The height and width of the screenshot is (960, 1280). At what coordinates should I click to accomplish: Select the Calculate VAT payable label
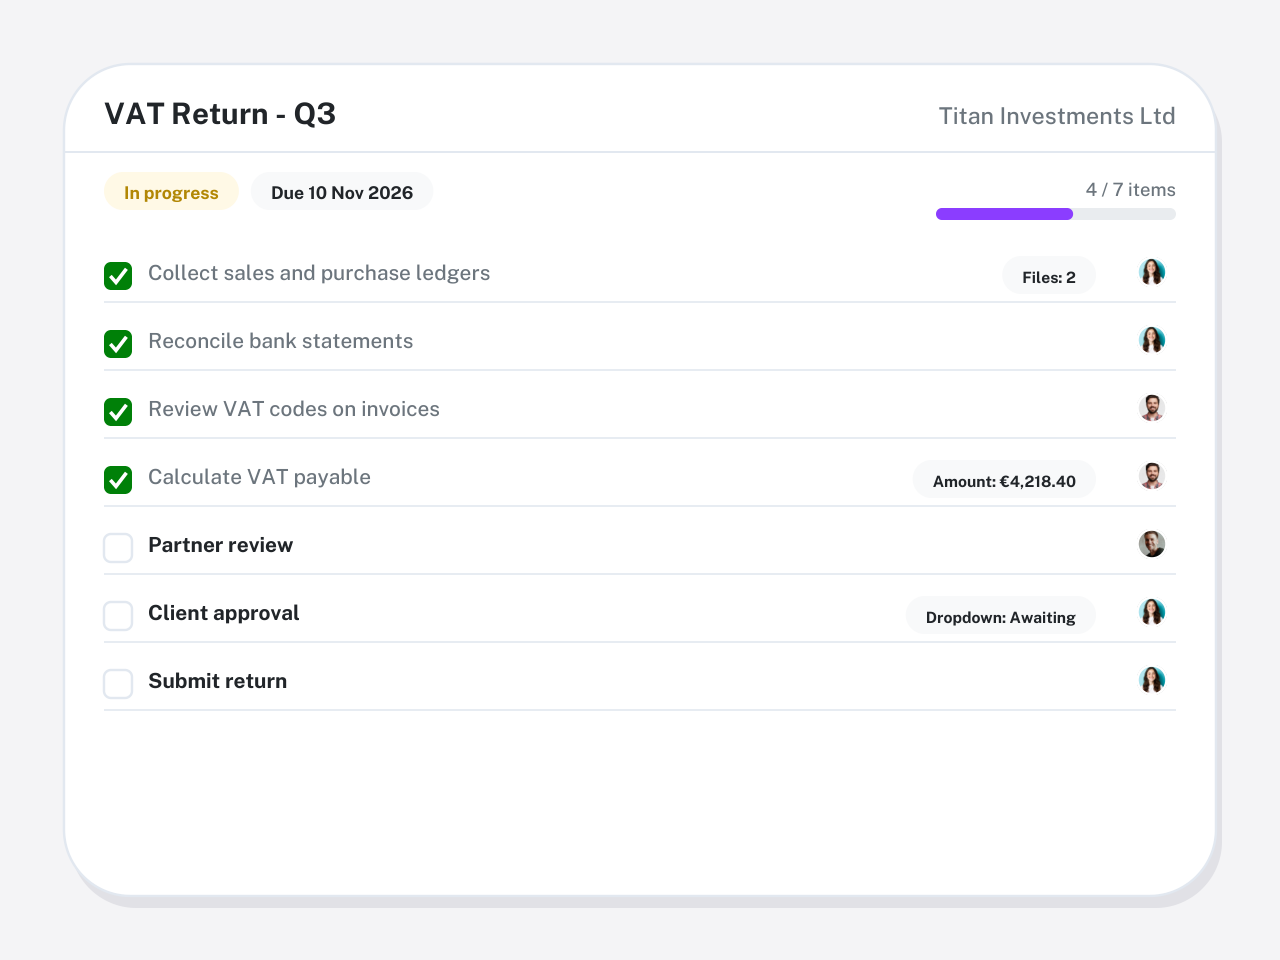259,477
